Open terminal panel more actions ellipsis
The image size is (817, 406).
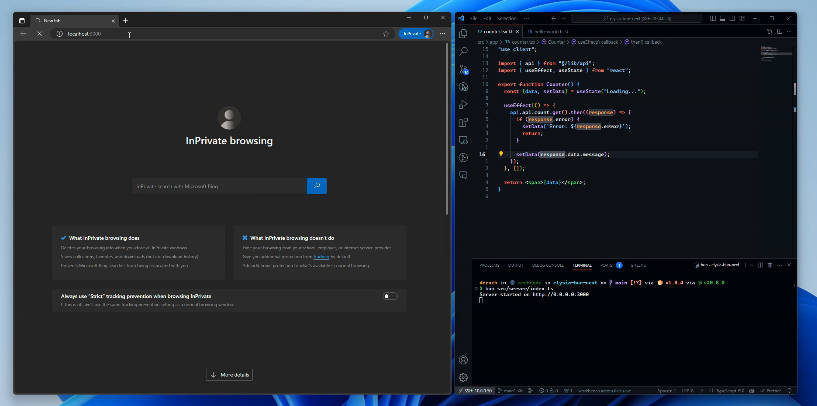click(x=779, y=265)
